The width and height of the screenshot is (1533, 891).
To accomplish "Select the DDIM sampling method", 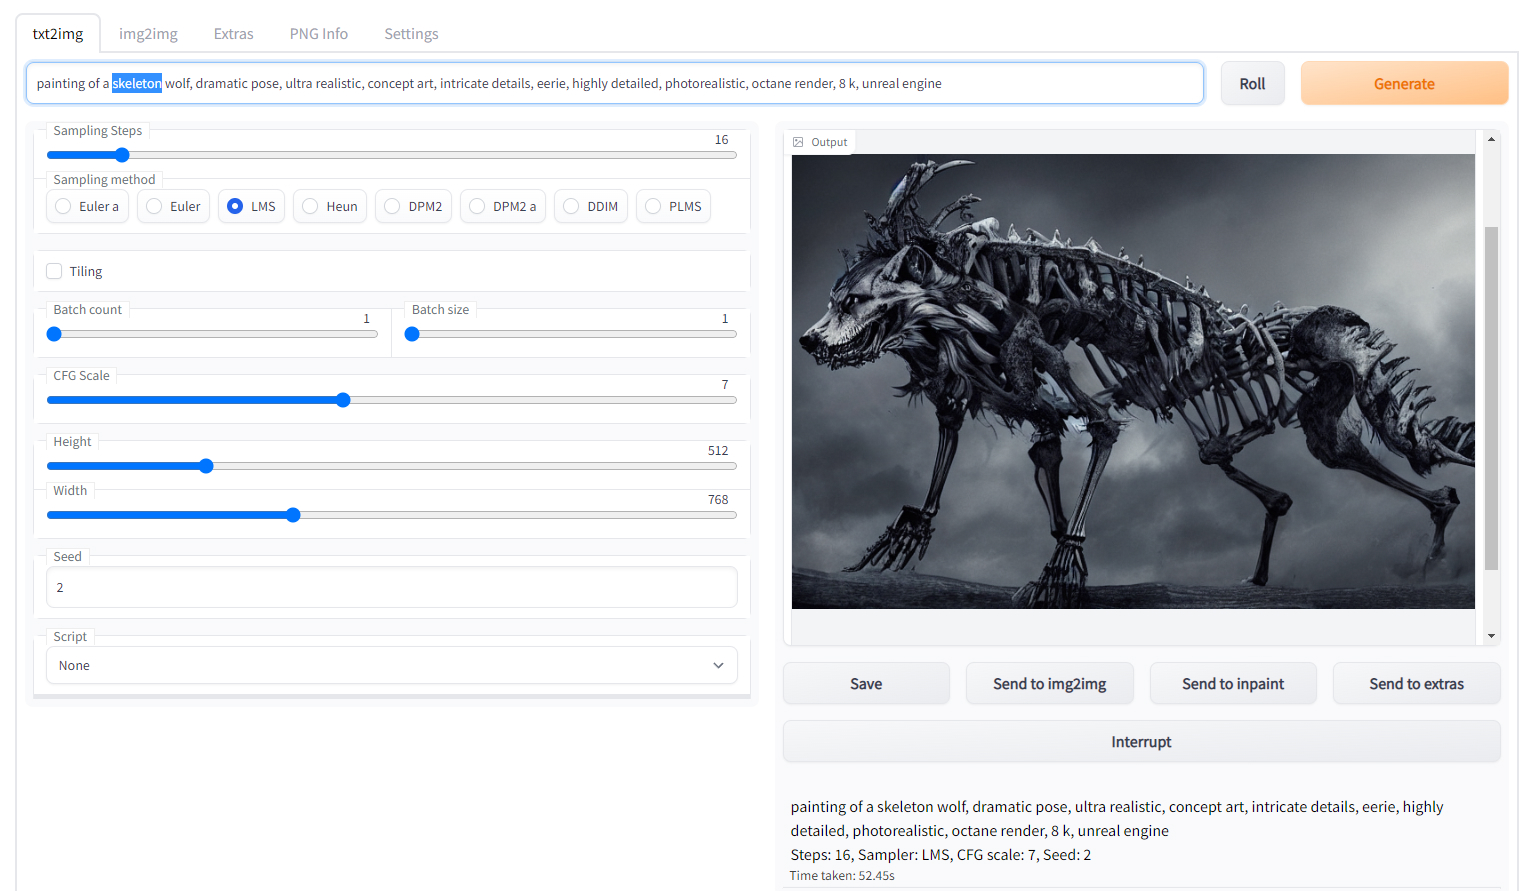I will 591,206.
